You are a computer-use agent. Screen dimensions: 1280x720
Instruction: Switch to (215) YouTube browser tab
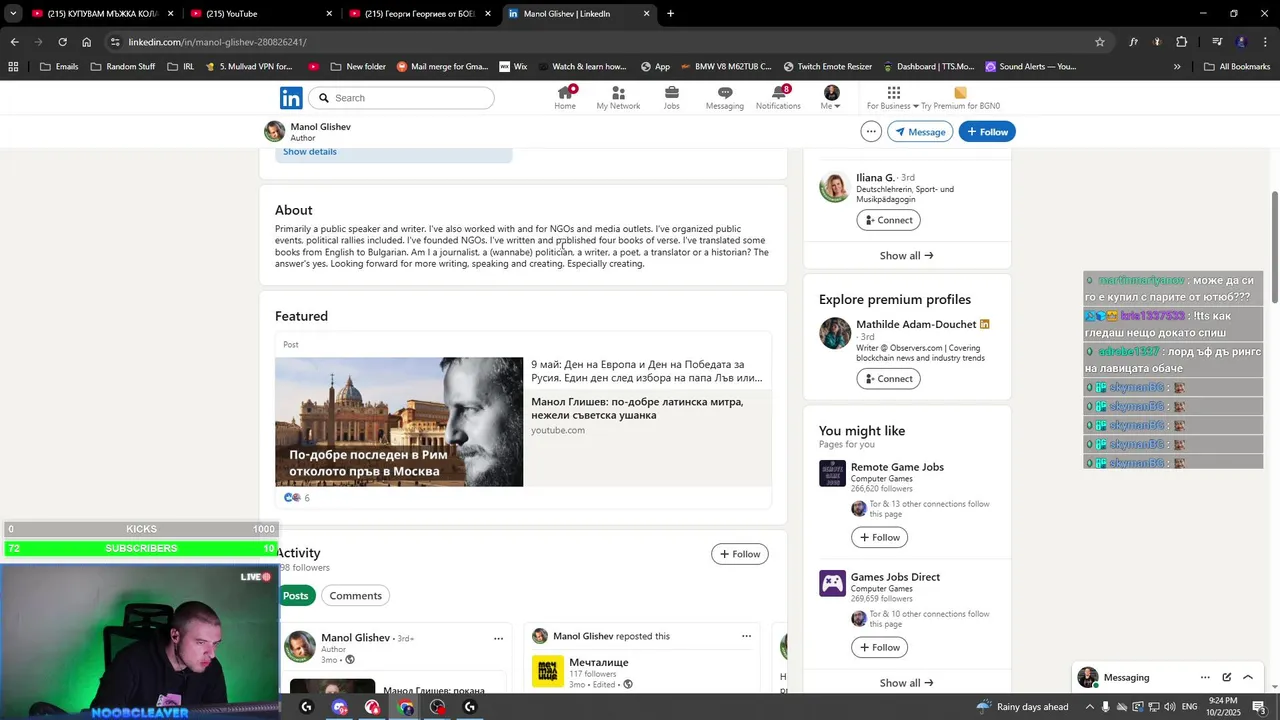pos(260,14)
